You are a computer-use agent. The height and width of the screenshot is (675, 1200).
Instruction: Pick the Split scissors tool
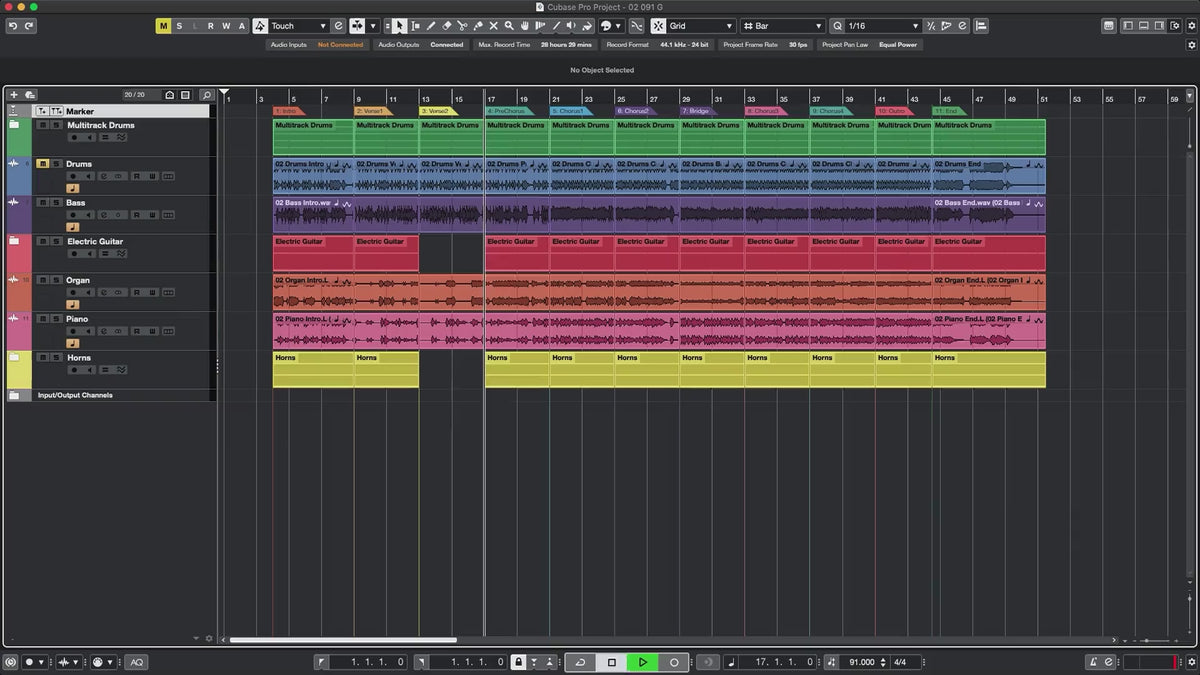tap(462, 26)
